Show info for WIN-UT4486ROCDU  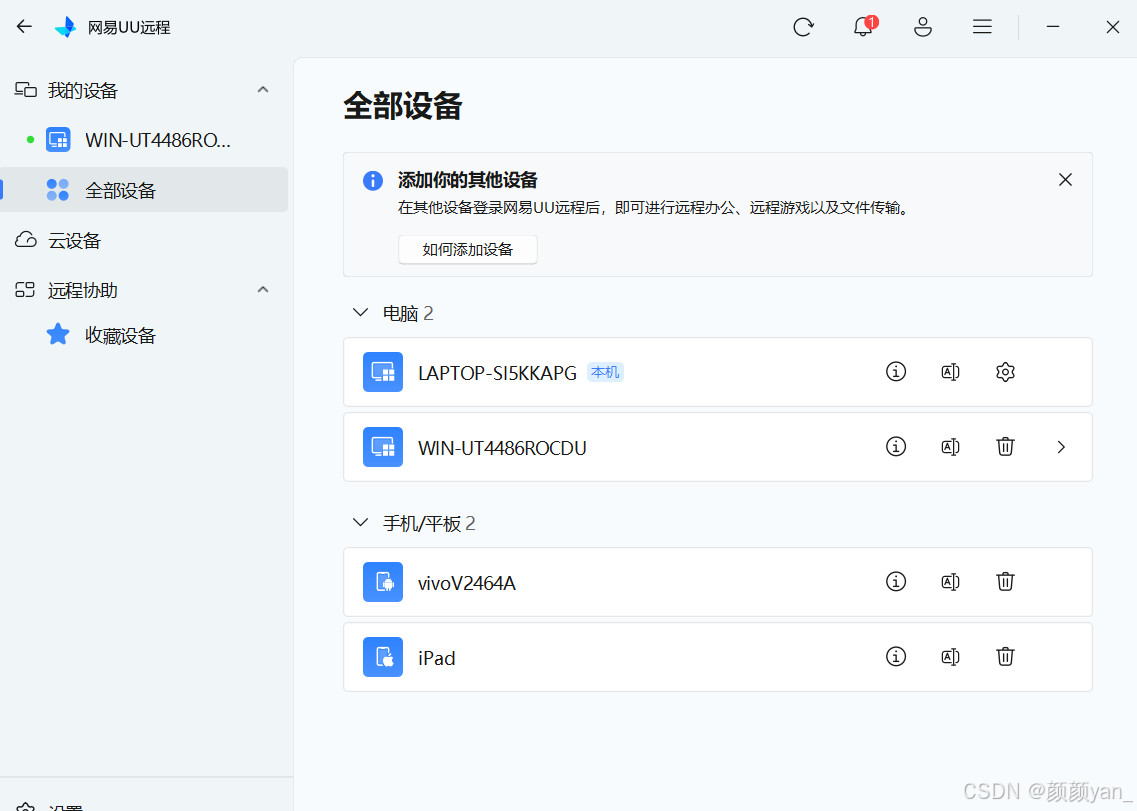pyautogui.click(x=896, y=446)
